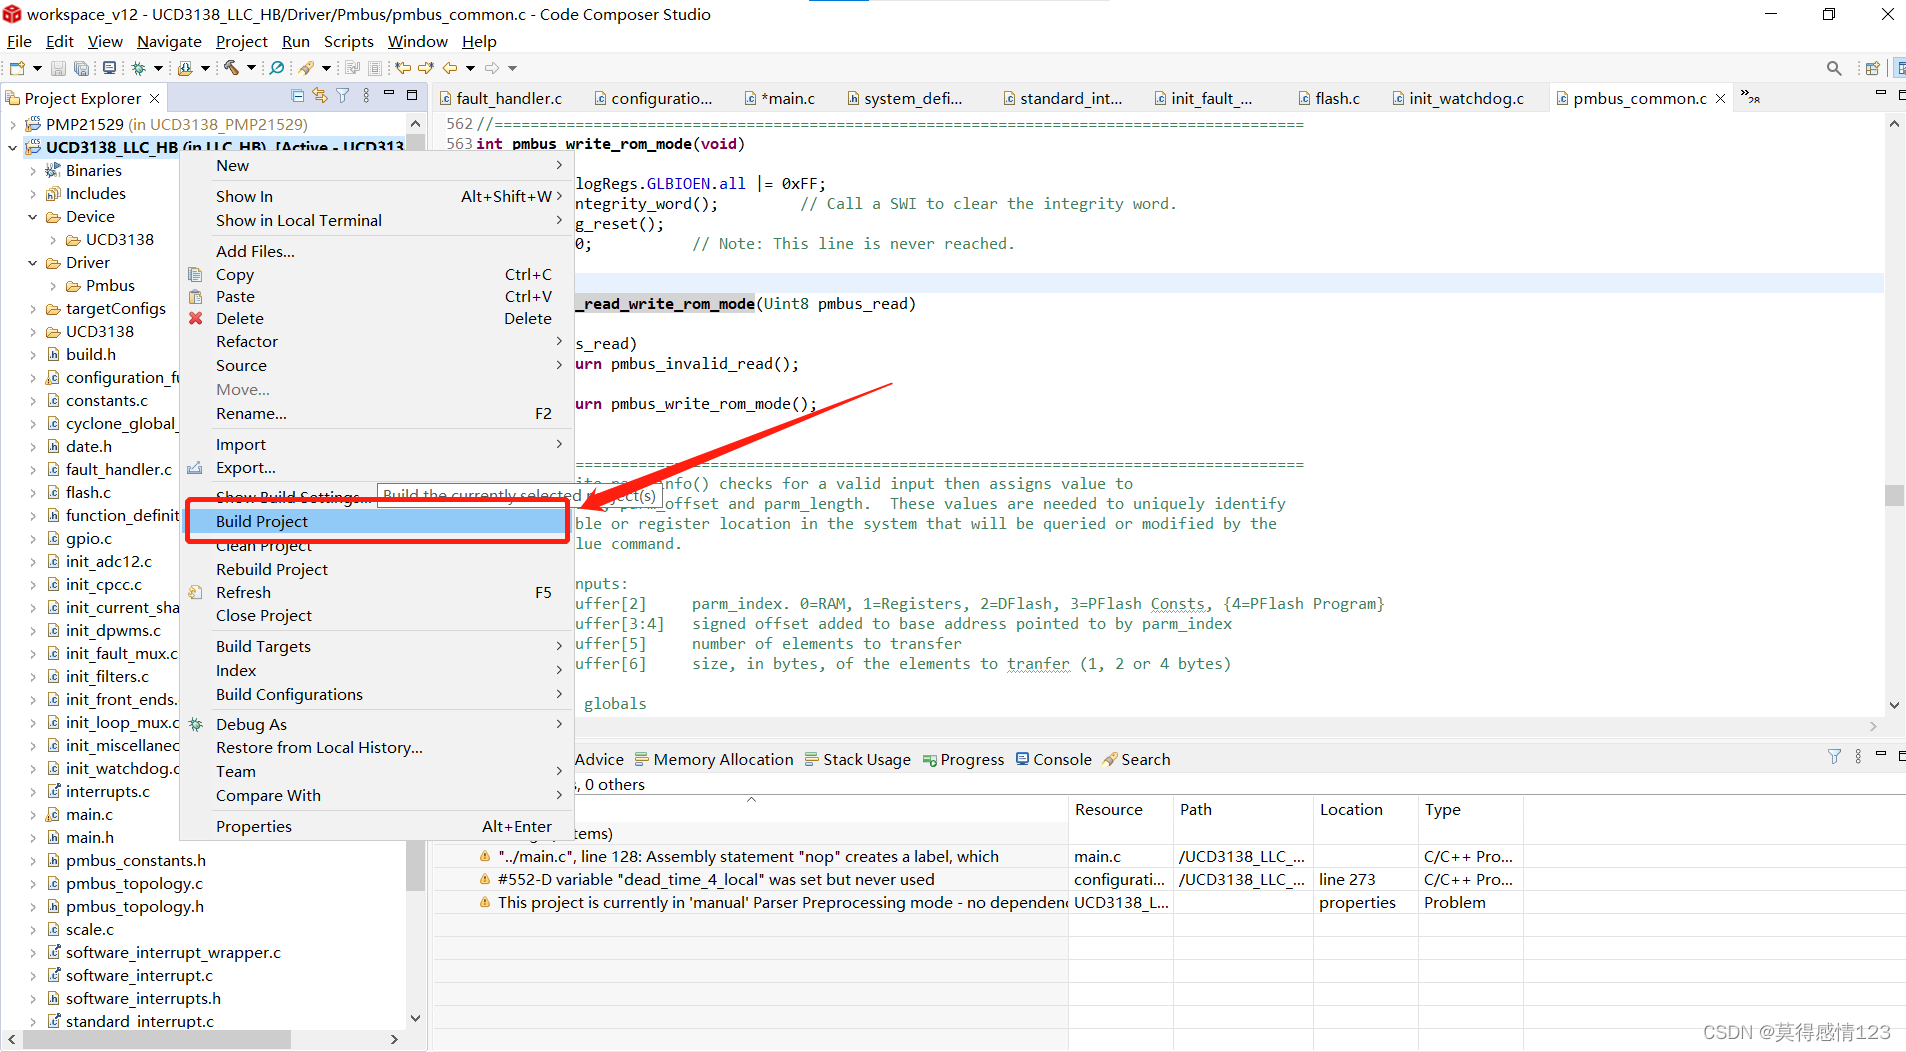Toggle Link with Editor in Project Explorer
The width and height of the screenshot is (1906, 1052).
click(x=320, y=96)
